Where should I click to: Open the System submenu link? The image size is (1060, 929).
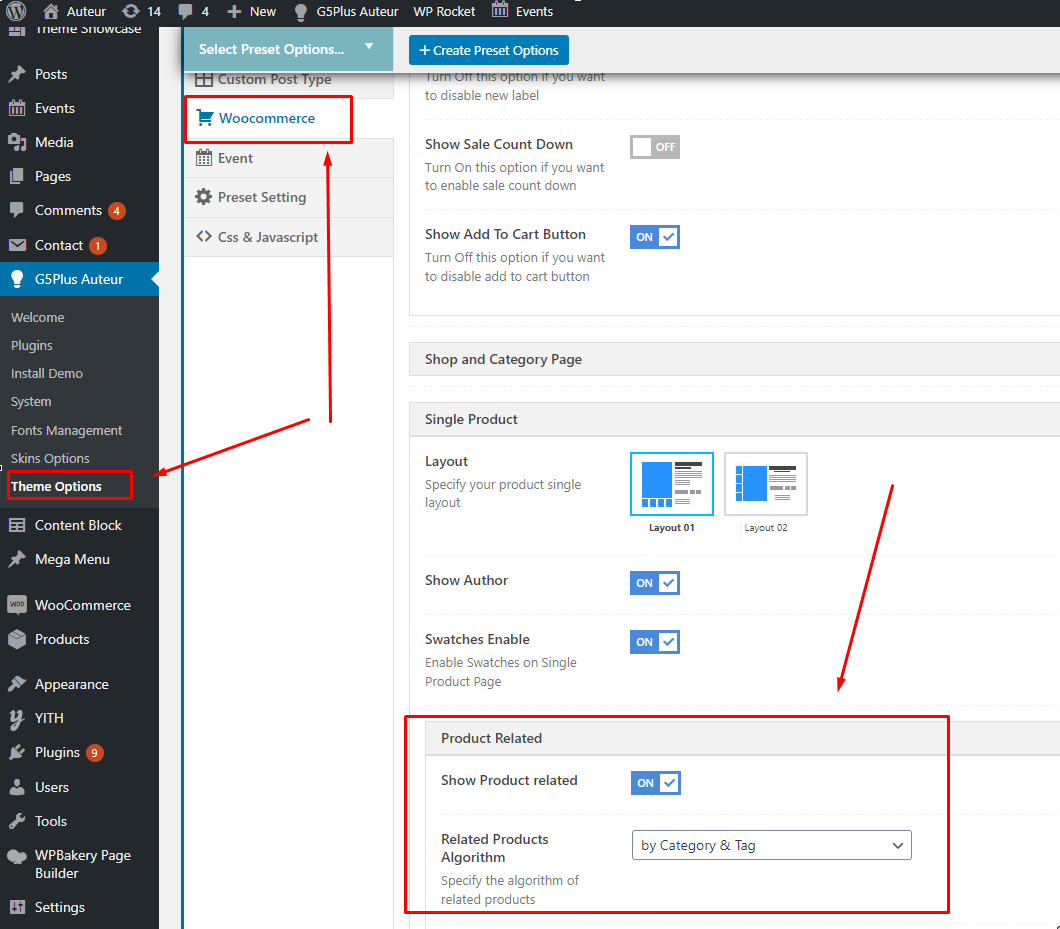pos(31,402)
